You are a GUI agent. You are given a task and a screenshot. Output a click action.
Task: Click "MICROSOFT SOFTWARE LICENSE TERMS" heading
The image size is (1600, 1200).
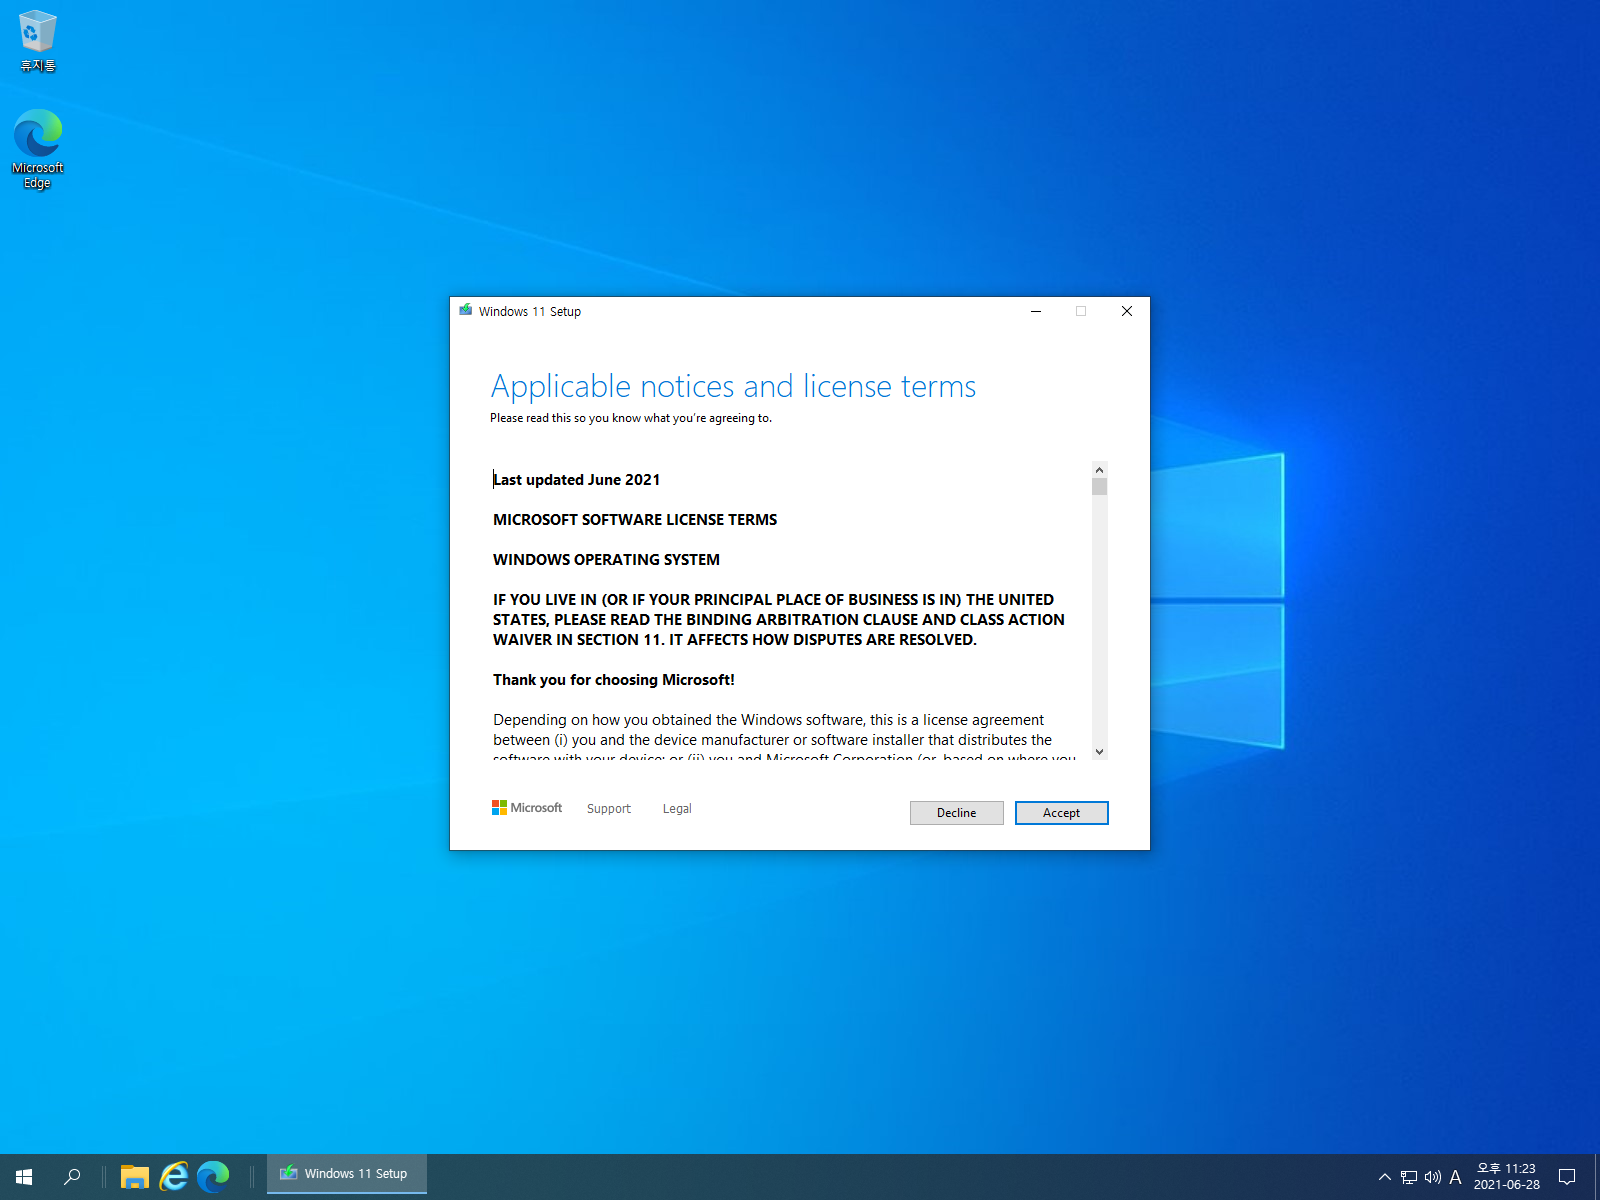pos(635,520)
